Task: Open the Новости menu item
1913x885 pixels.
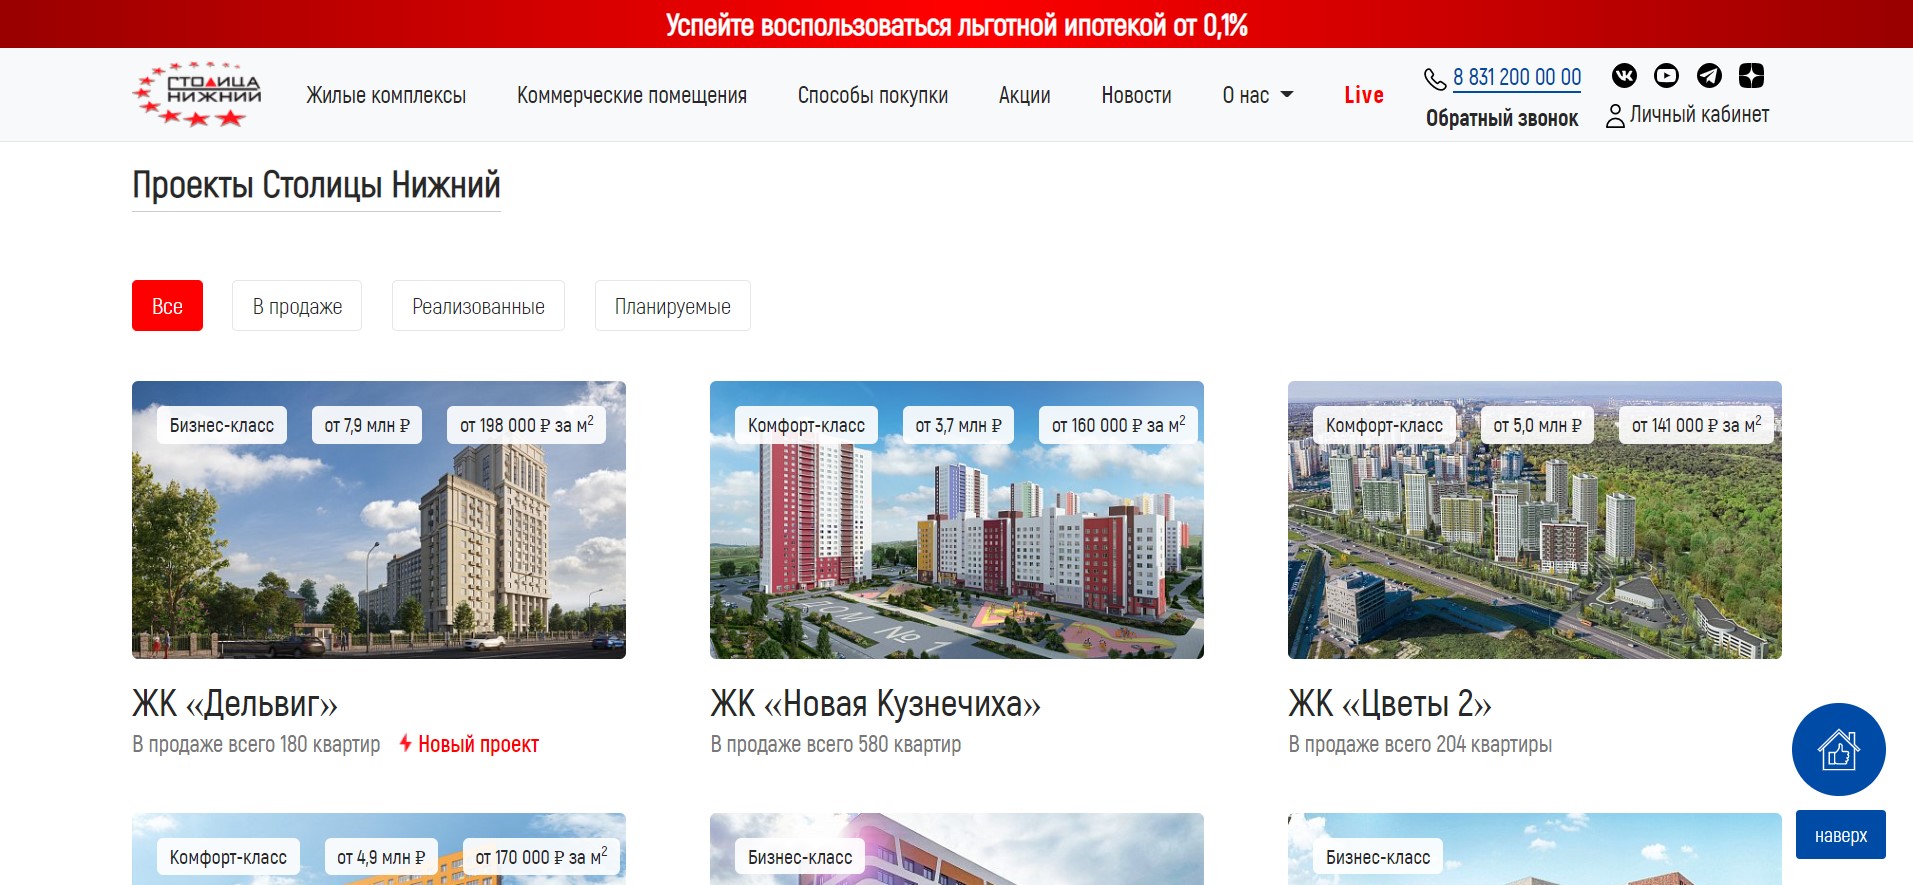Action: (1136, 95)
